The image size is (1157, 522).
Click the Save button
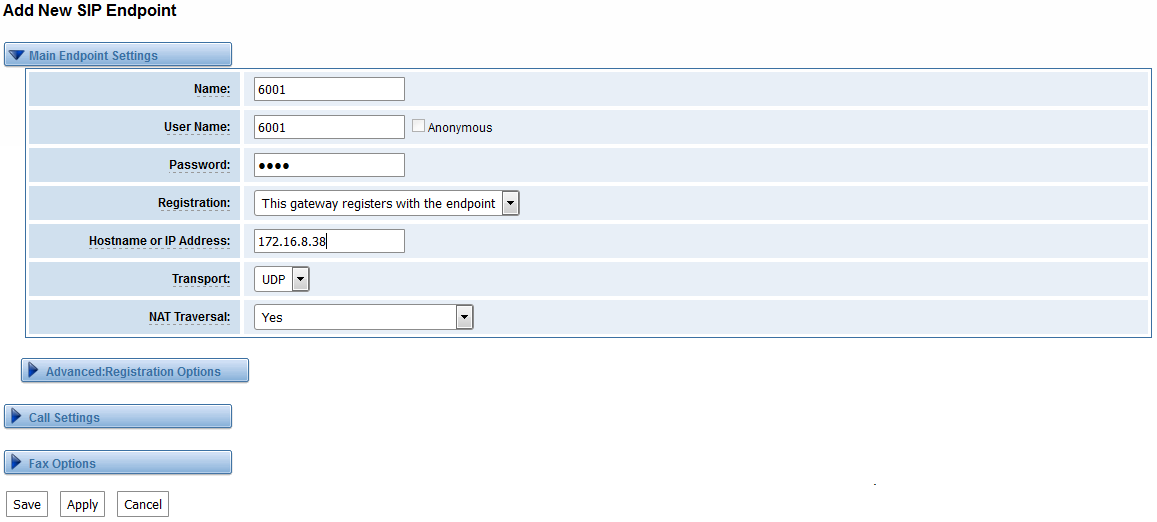(x=27, y=504)
